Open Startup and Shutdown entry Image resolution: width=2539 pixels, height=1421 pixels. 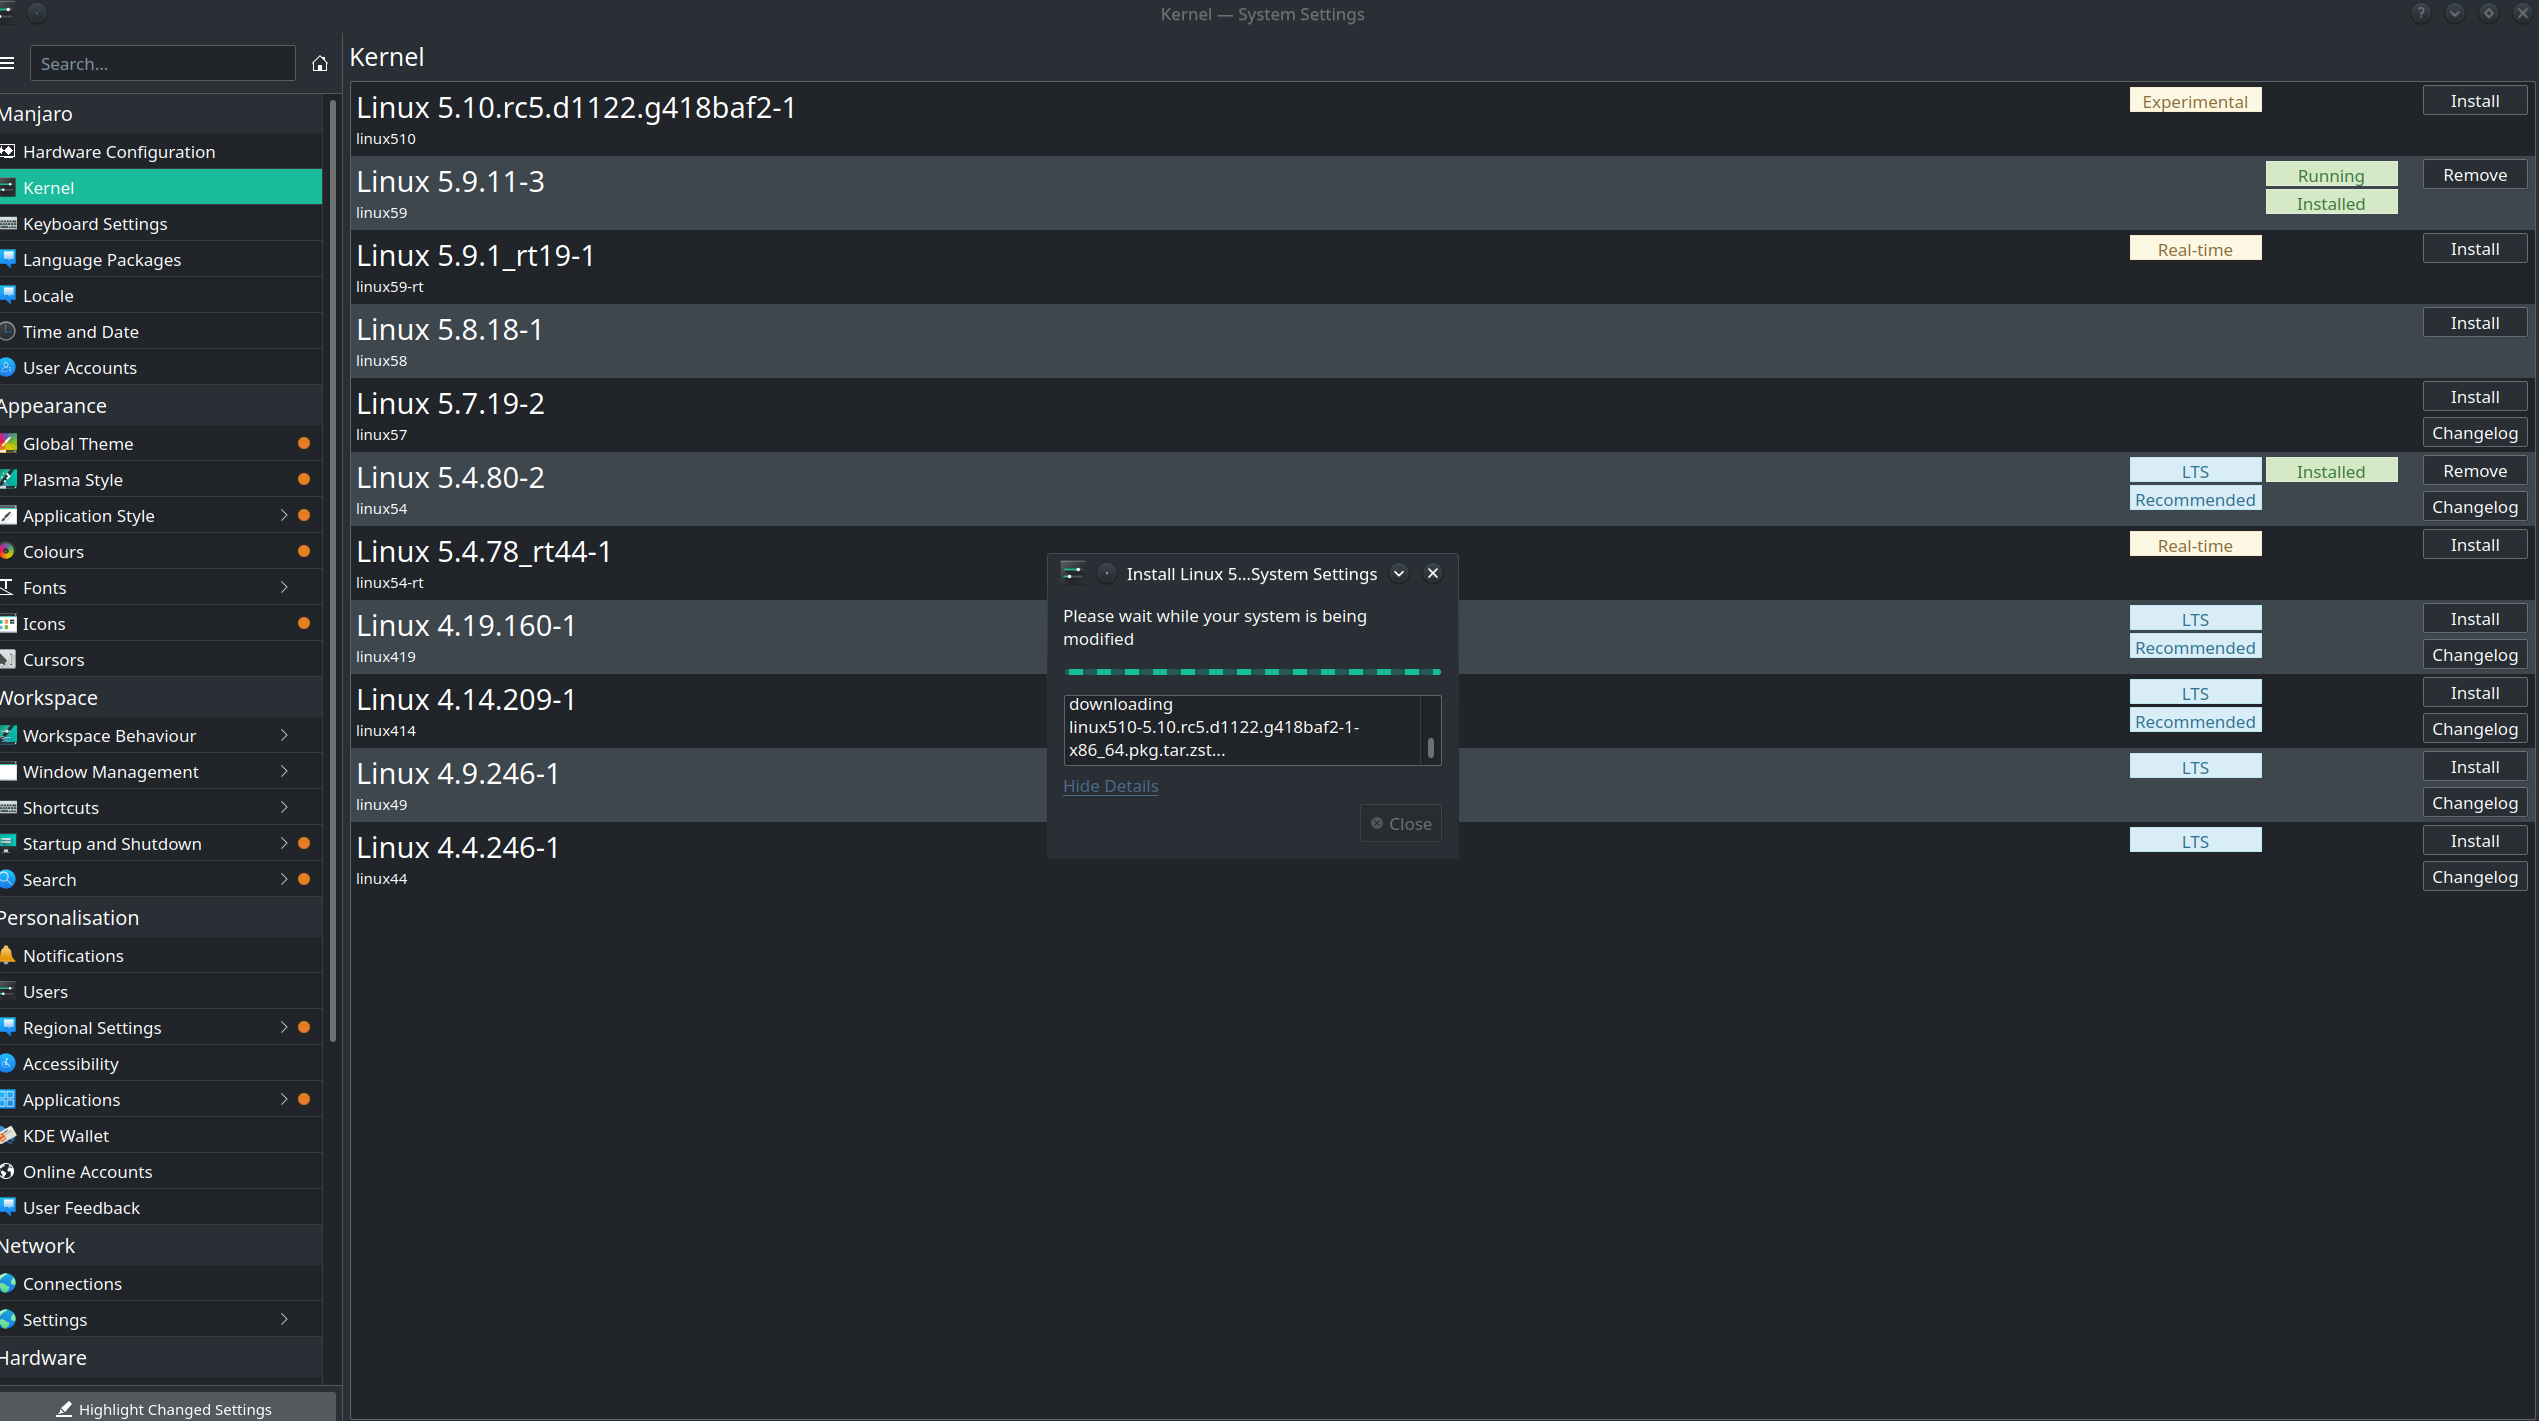[x=161, y=844]
